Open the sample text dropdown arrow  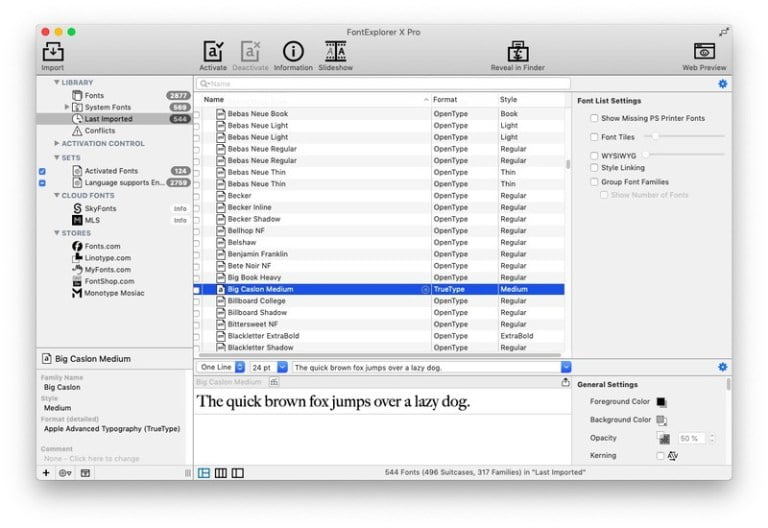pyautogui.click(x=566, y=367)
